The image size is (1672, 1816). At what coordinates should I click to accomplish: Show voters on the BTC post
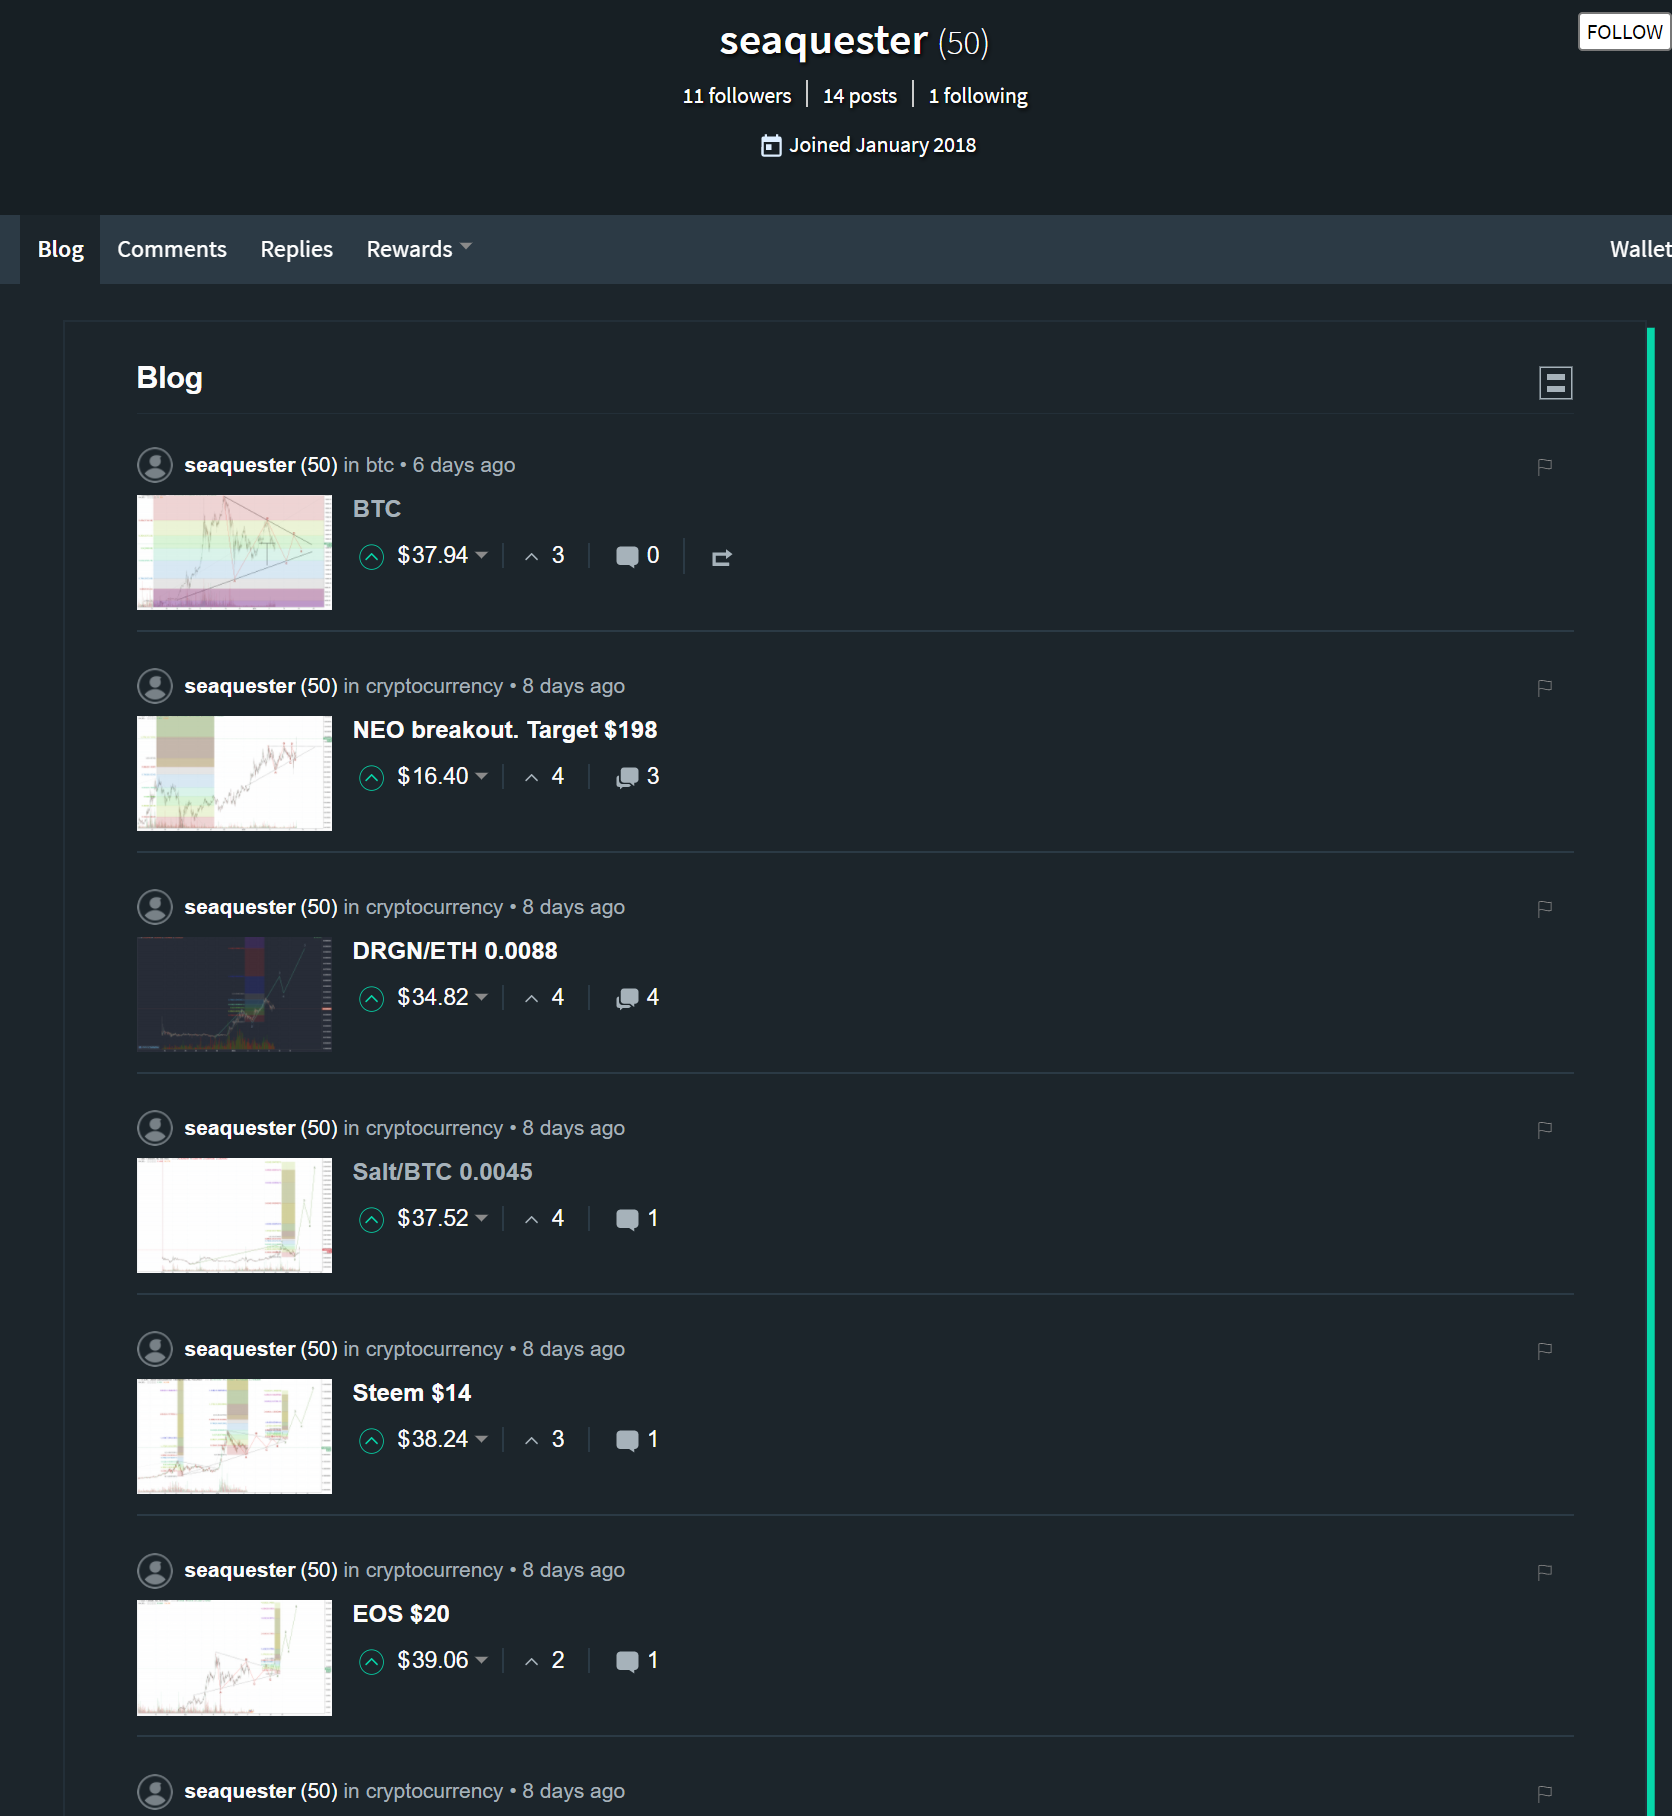545,555
